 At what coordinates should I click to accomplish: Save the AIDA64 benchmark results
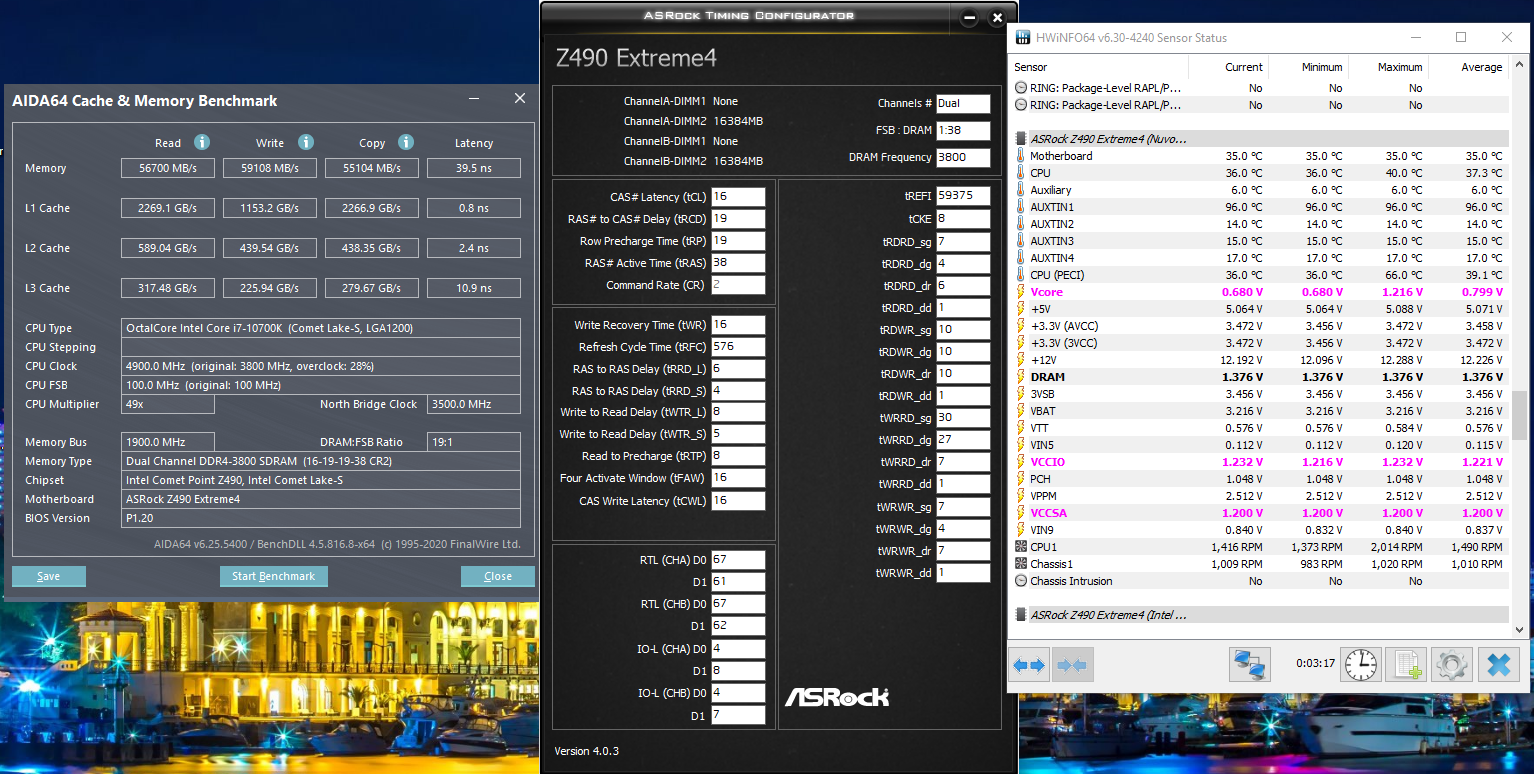49,576
